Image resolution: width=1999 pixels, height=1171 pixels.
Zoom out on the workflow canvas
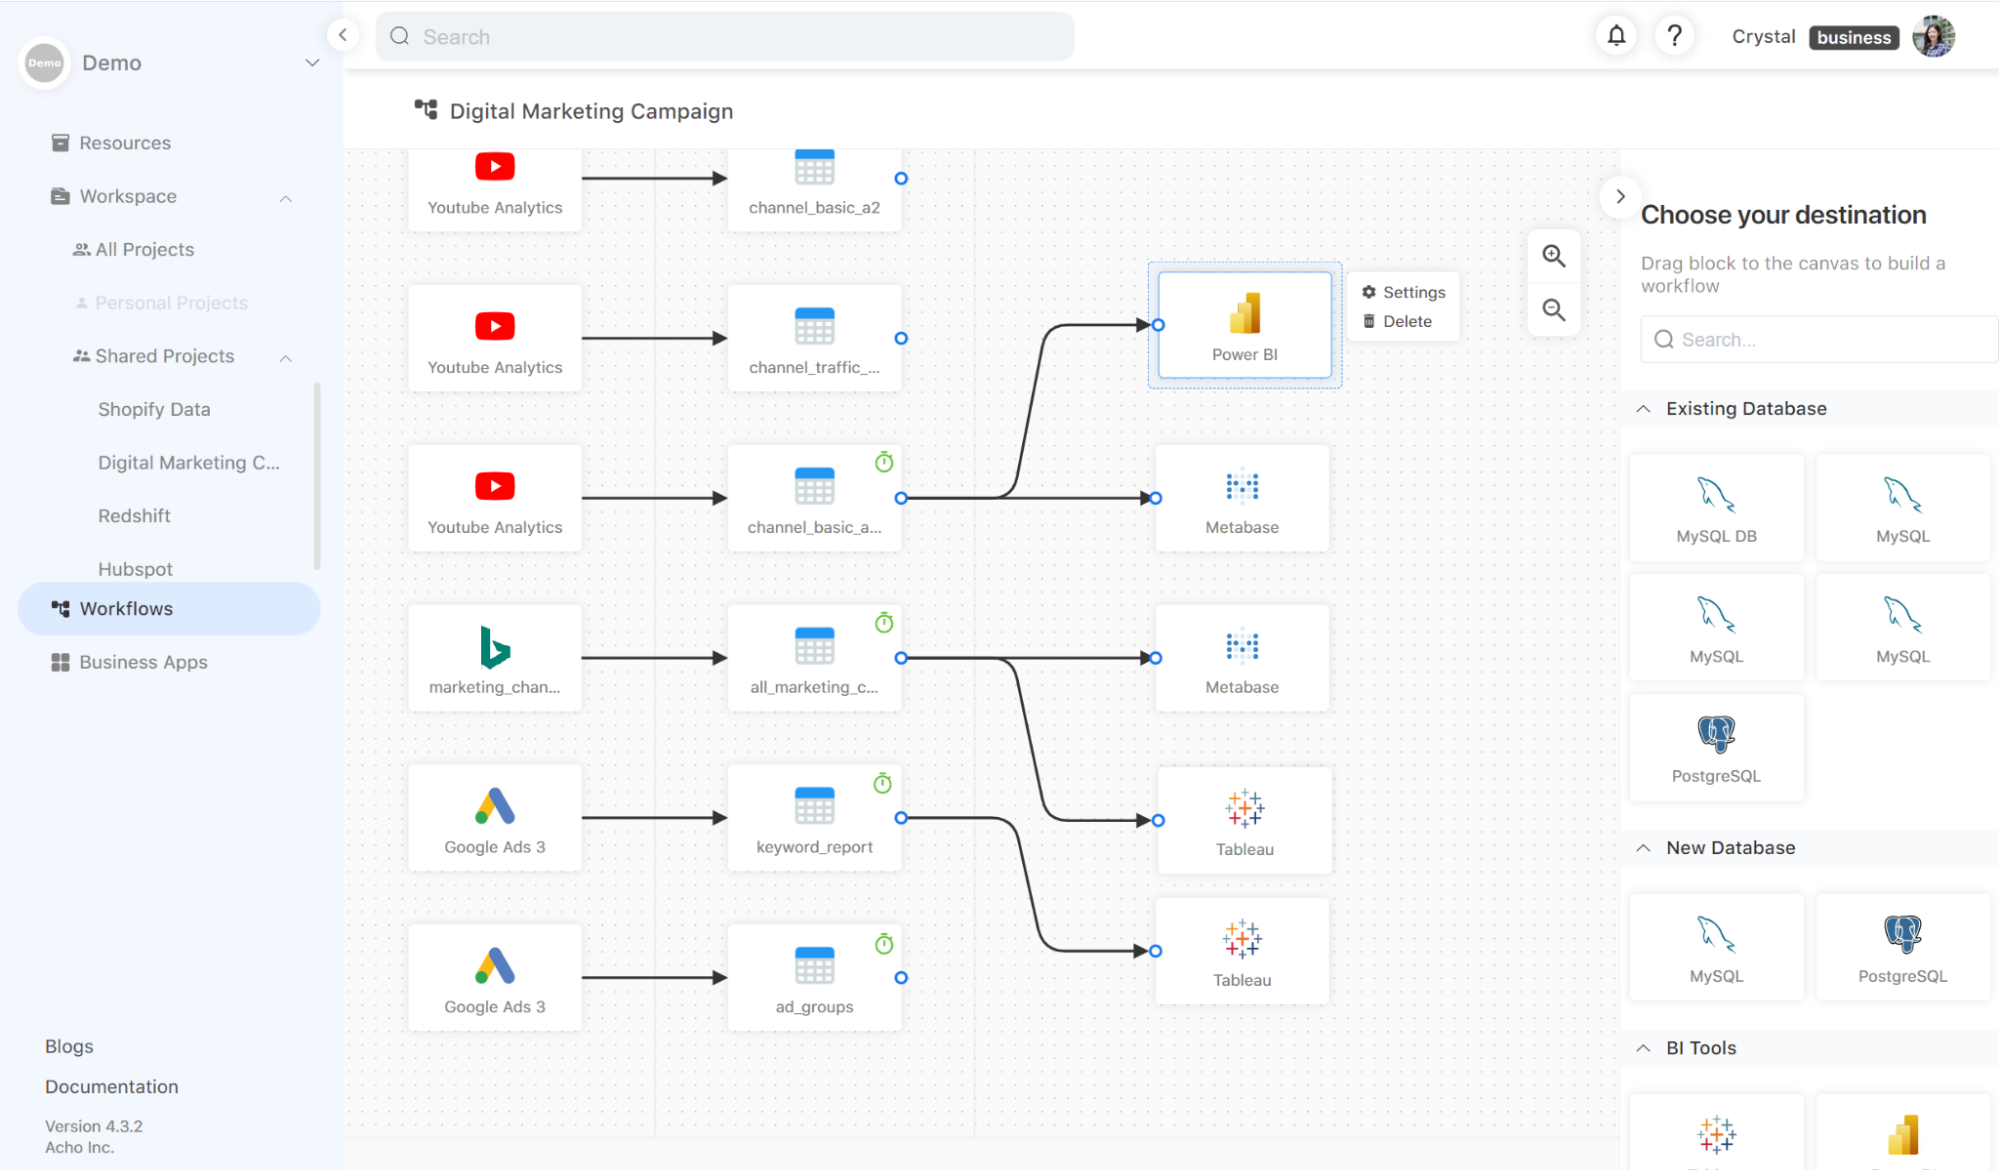tap(1553, 310)
